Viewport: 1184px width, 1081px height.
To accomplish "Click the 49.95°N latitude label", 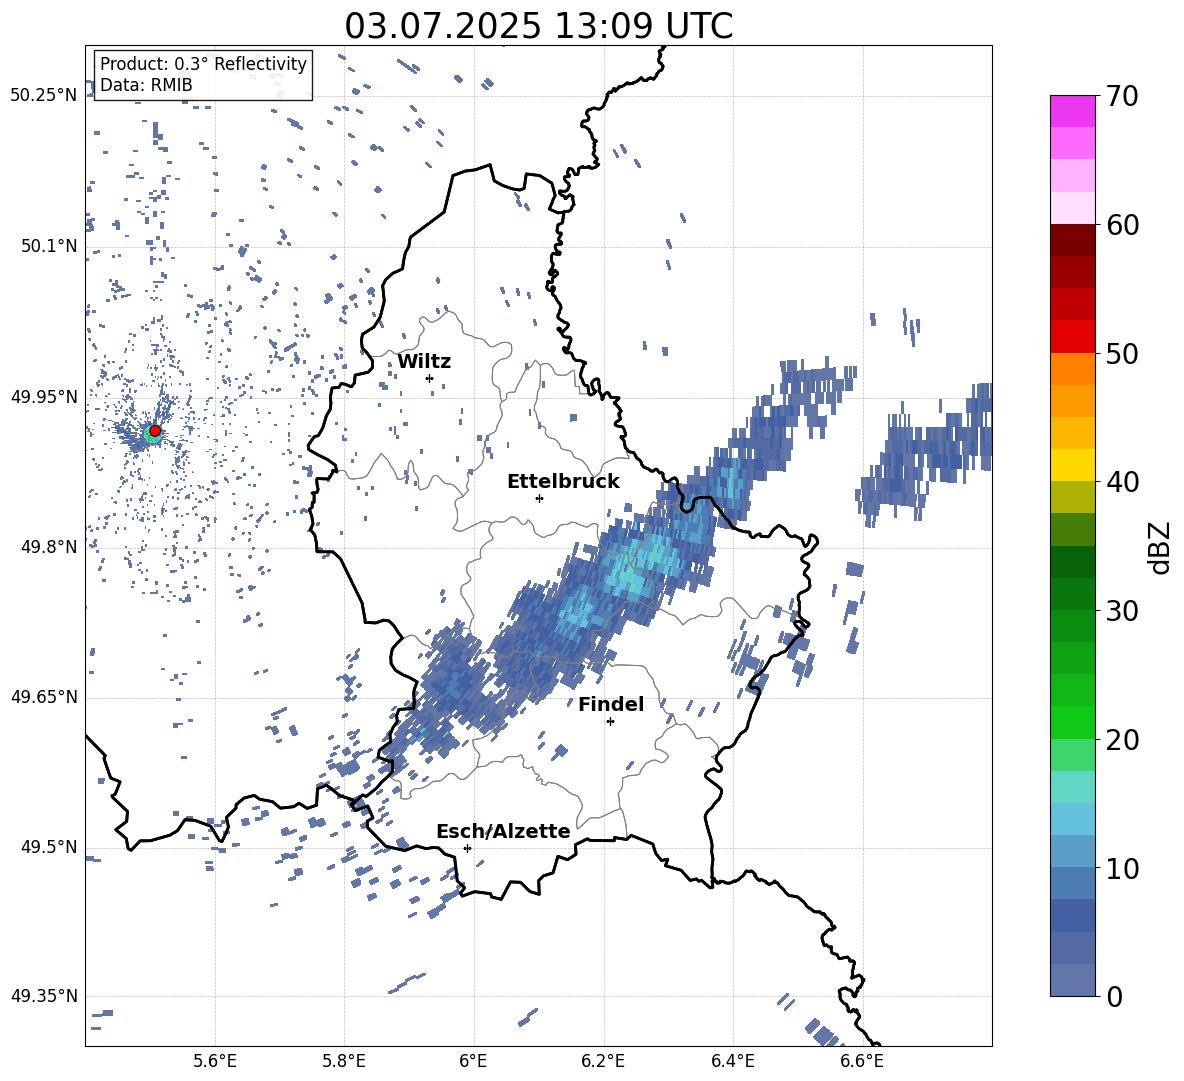I will pos(44,397).
